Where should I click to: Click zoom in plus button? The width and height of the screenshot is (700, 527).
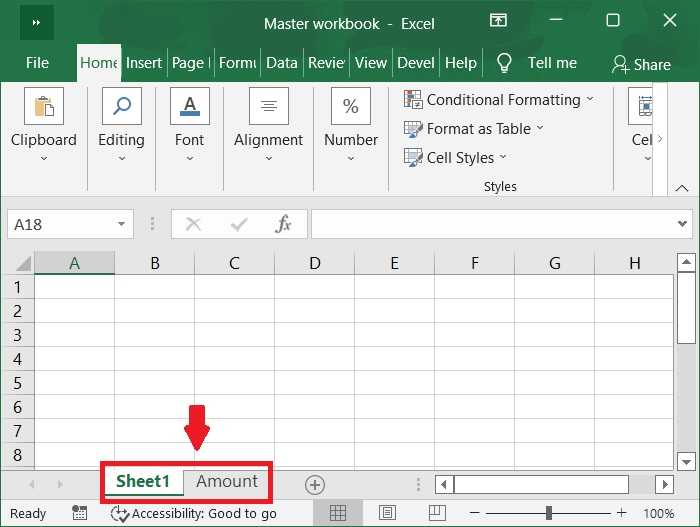(x=621, y=513)
